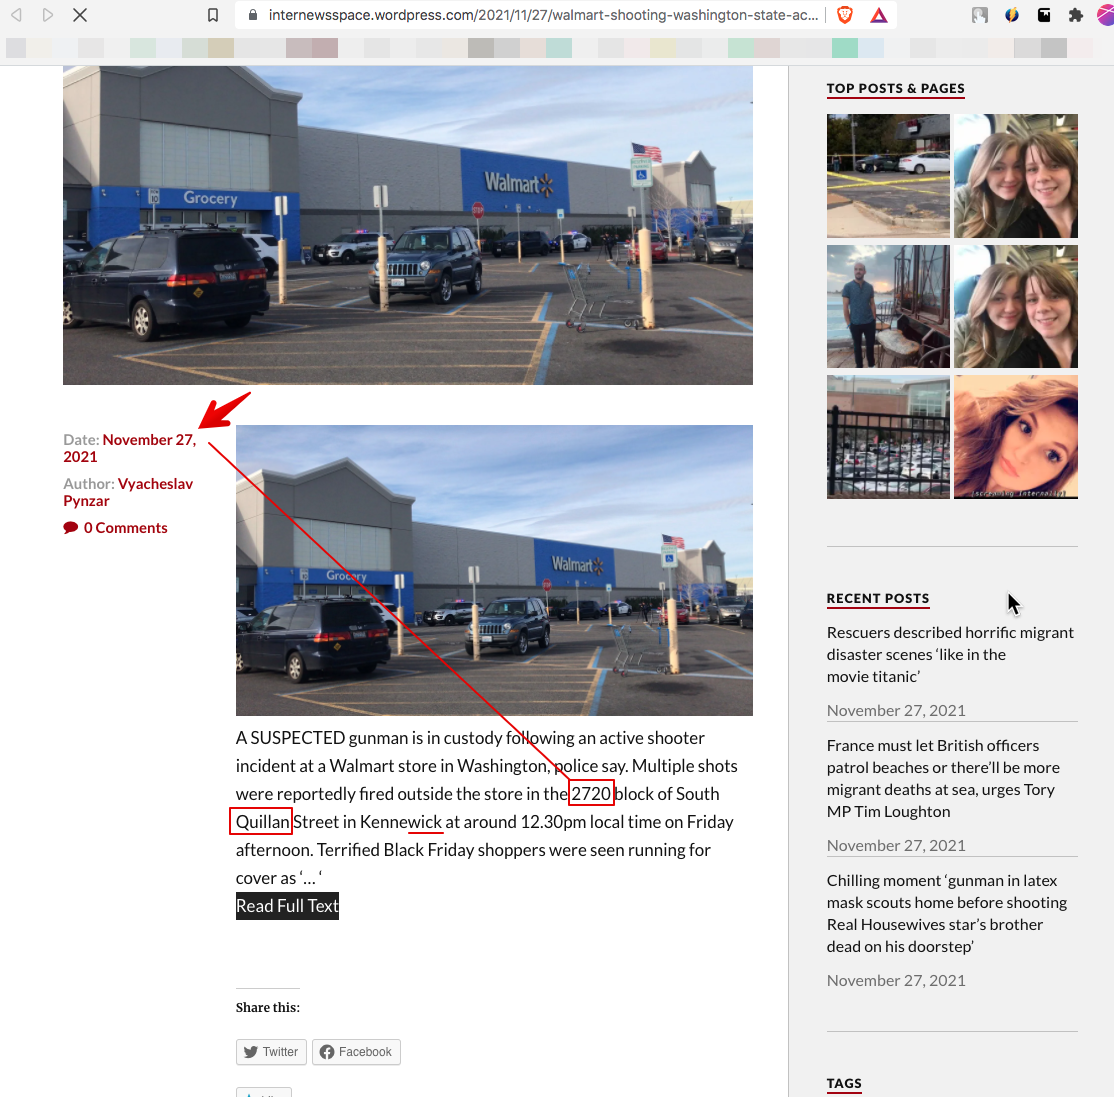Viewport: 1114px width, 1104px height.
Task: Go back to the previous page
Action: (x=16, y=15)
